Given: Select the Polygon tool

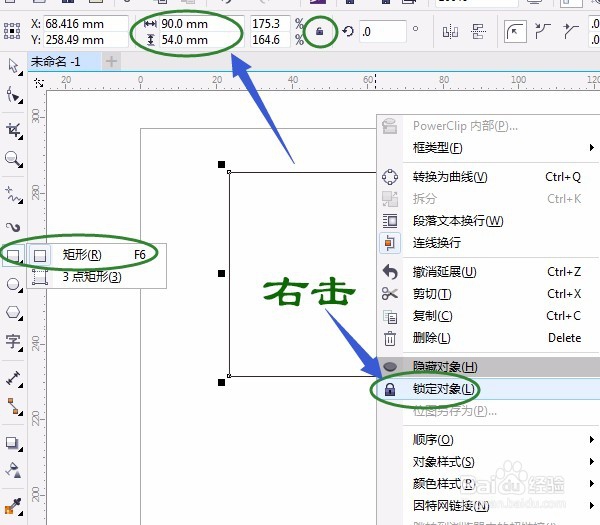Looking at the screenshot, I should [x=13, y=312].
